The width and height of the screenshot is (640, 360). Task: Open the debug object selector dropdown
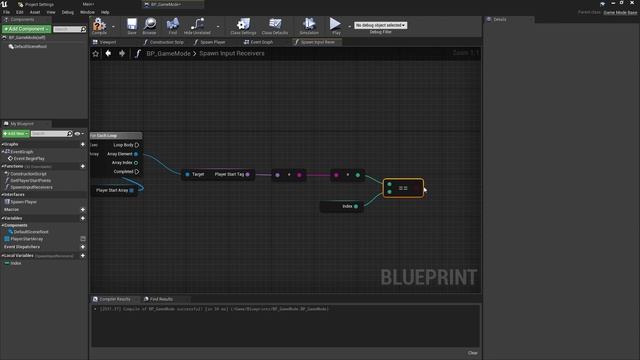[380, 25]
